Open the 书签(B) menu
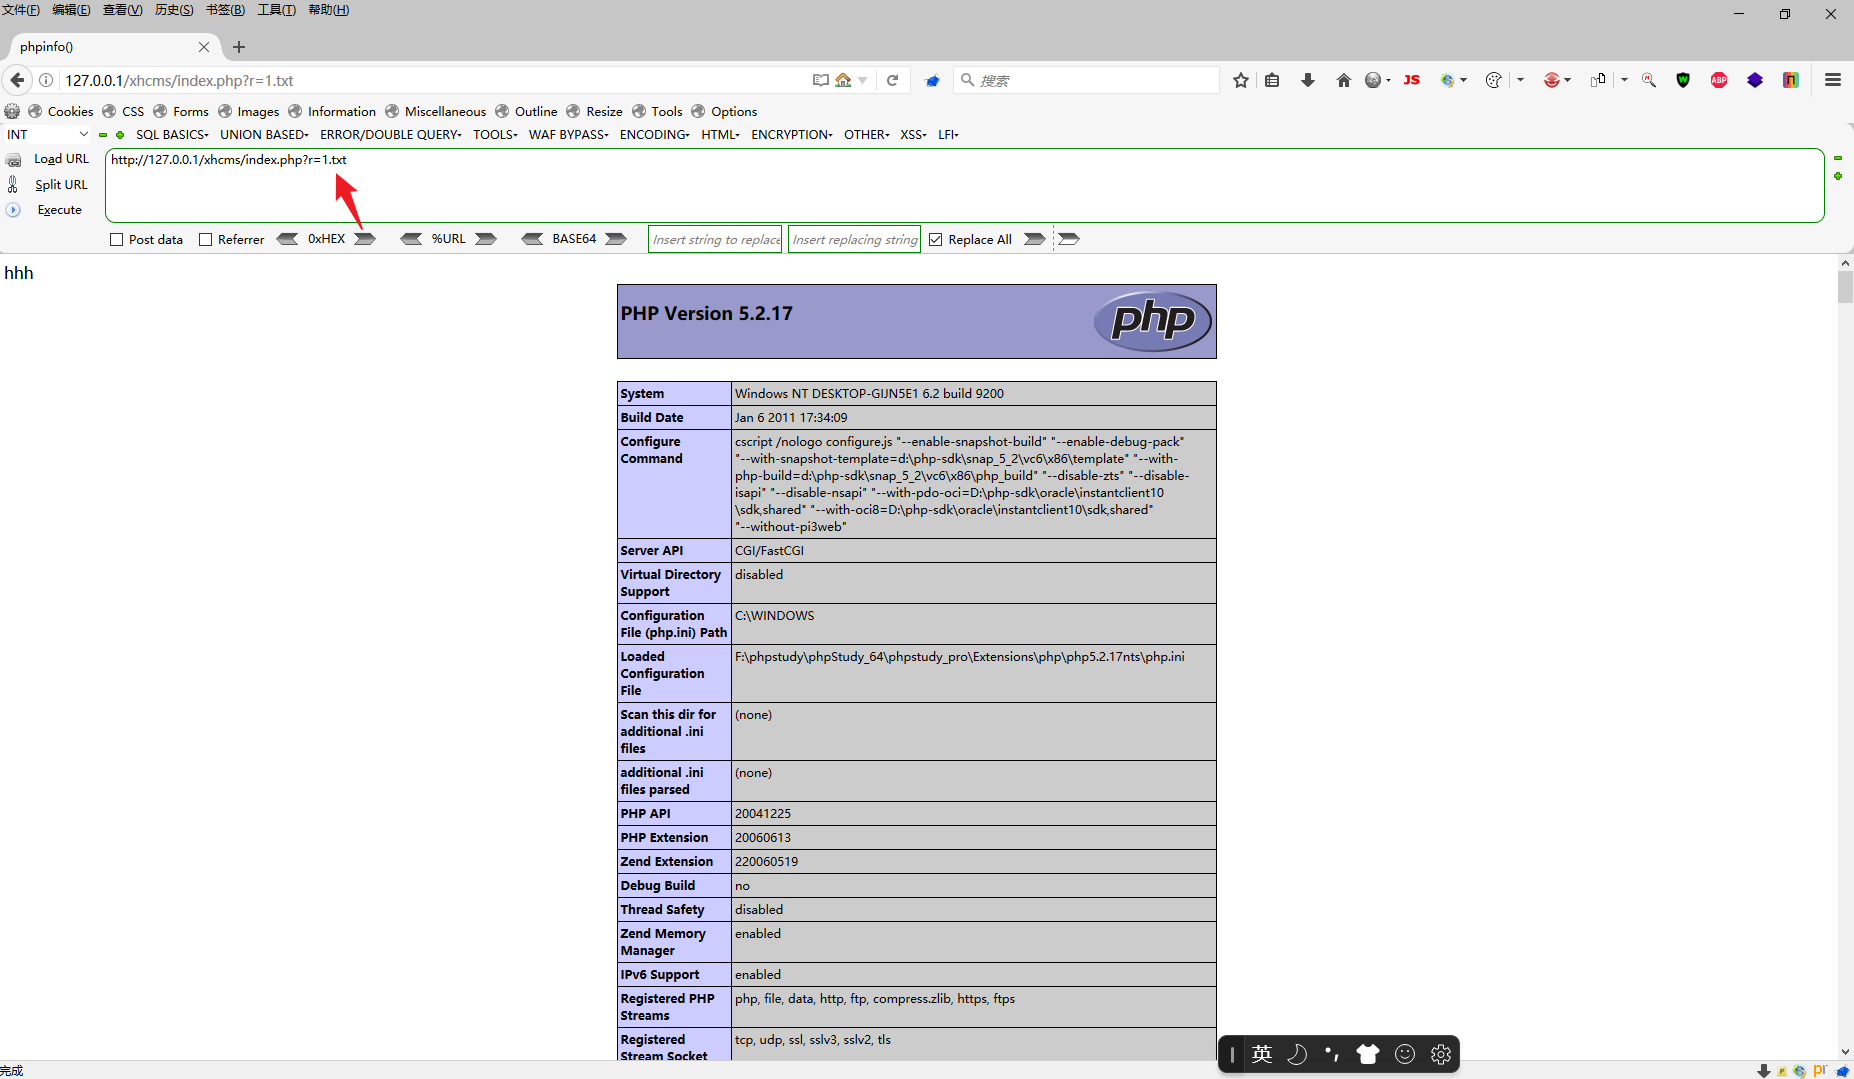 [225, 10]
